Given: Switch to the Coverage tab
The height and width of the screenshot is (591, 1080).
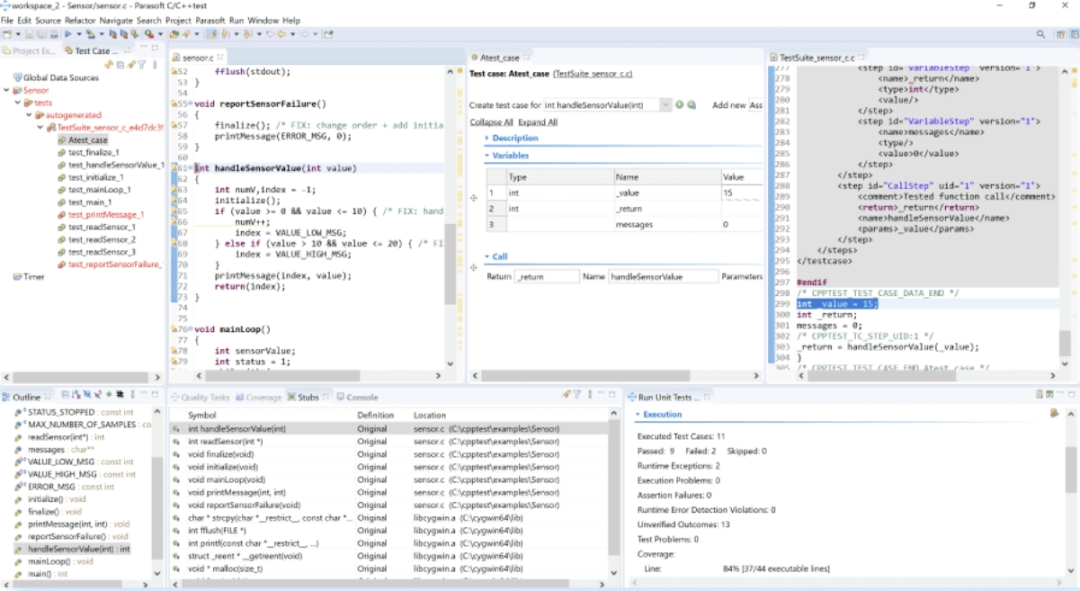Looking at the screenshot, I should coord(261,395).
